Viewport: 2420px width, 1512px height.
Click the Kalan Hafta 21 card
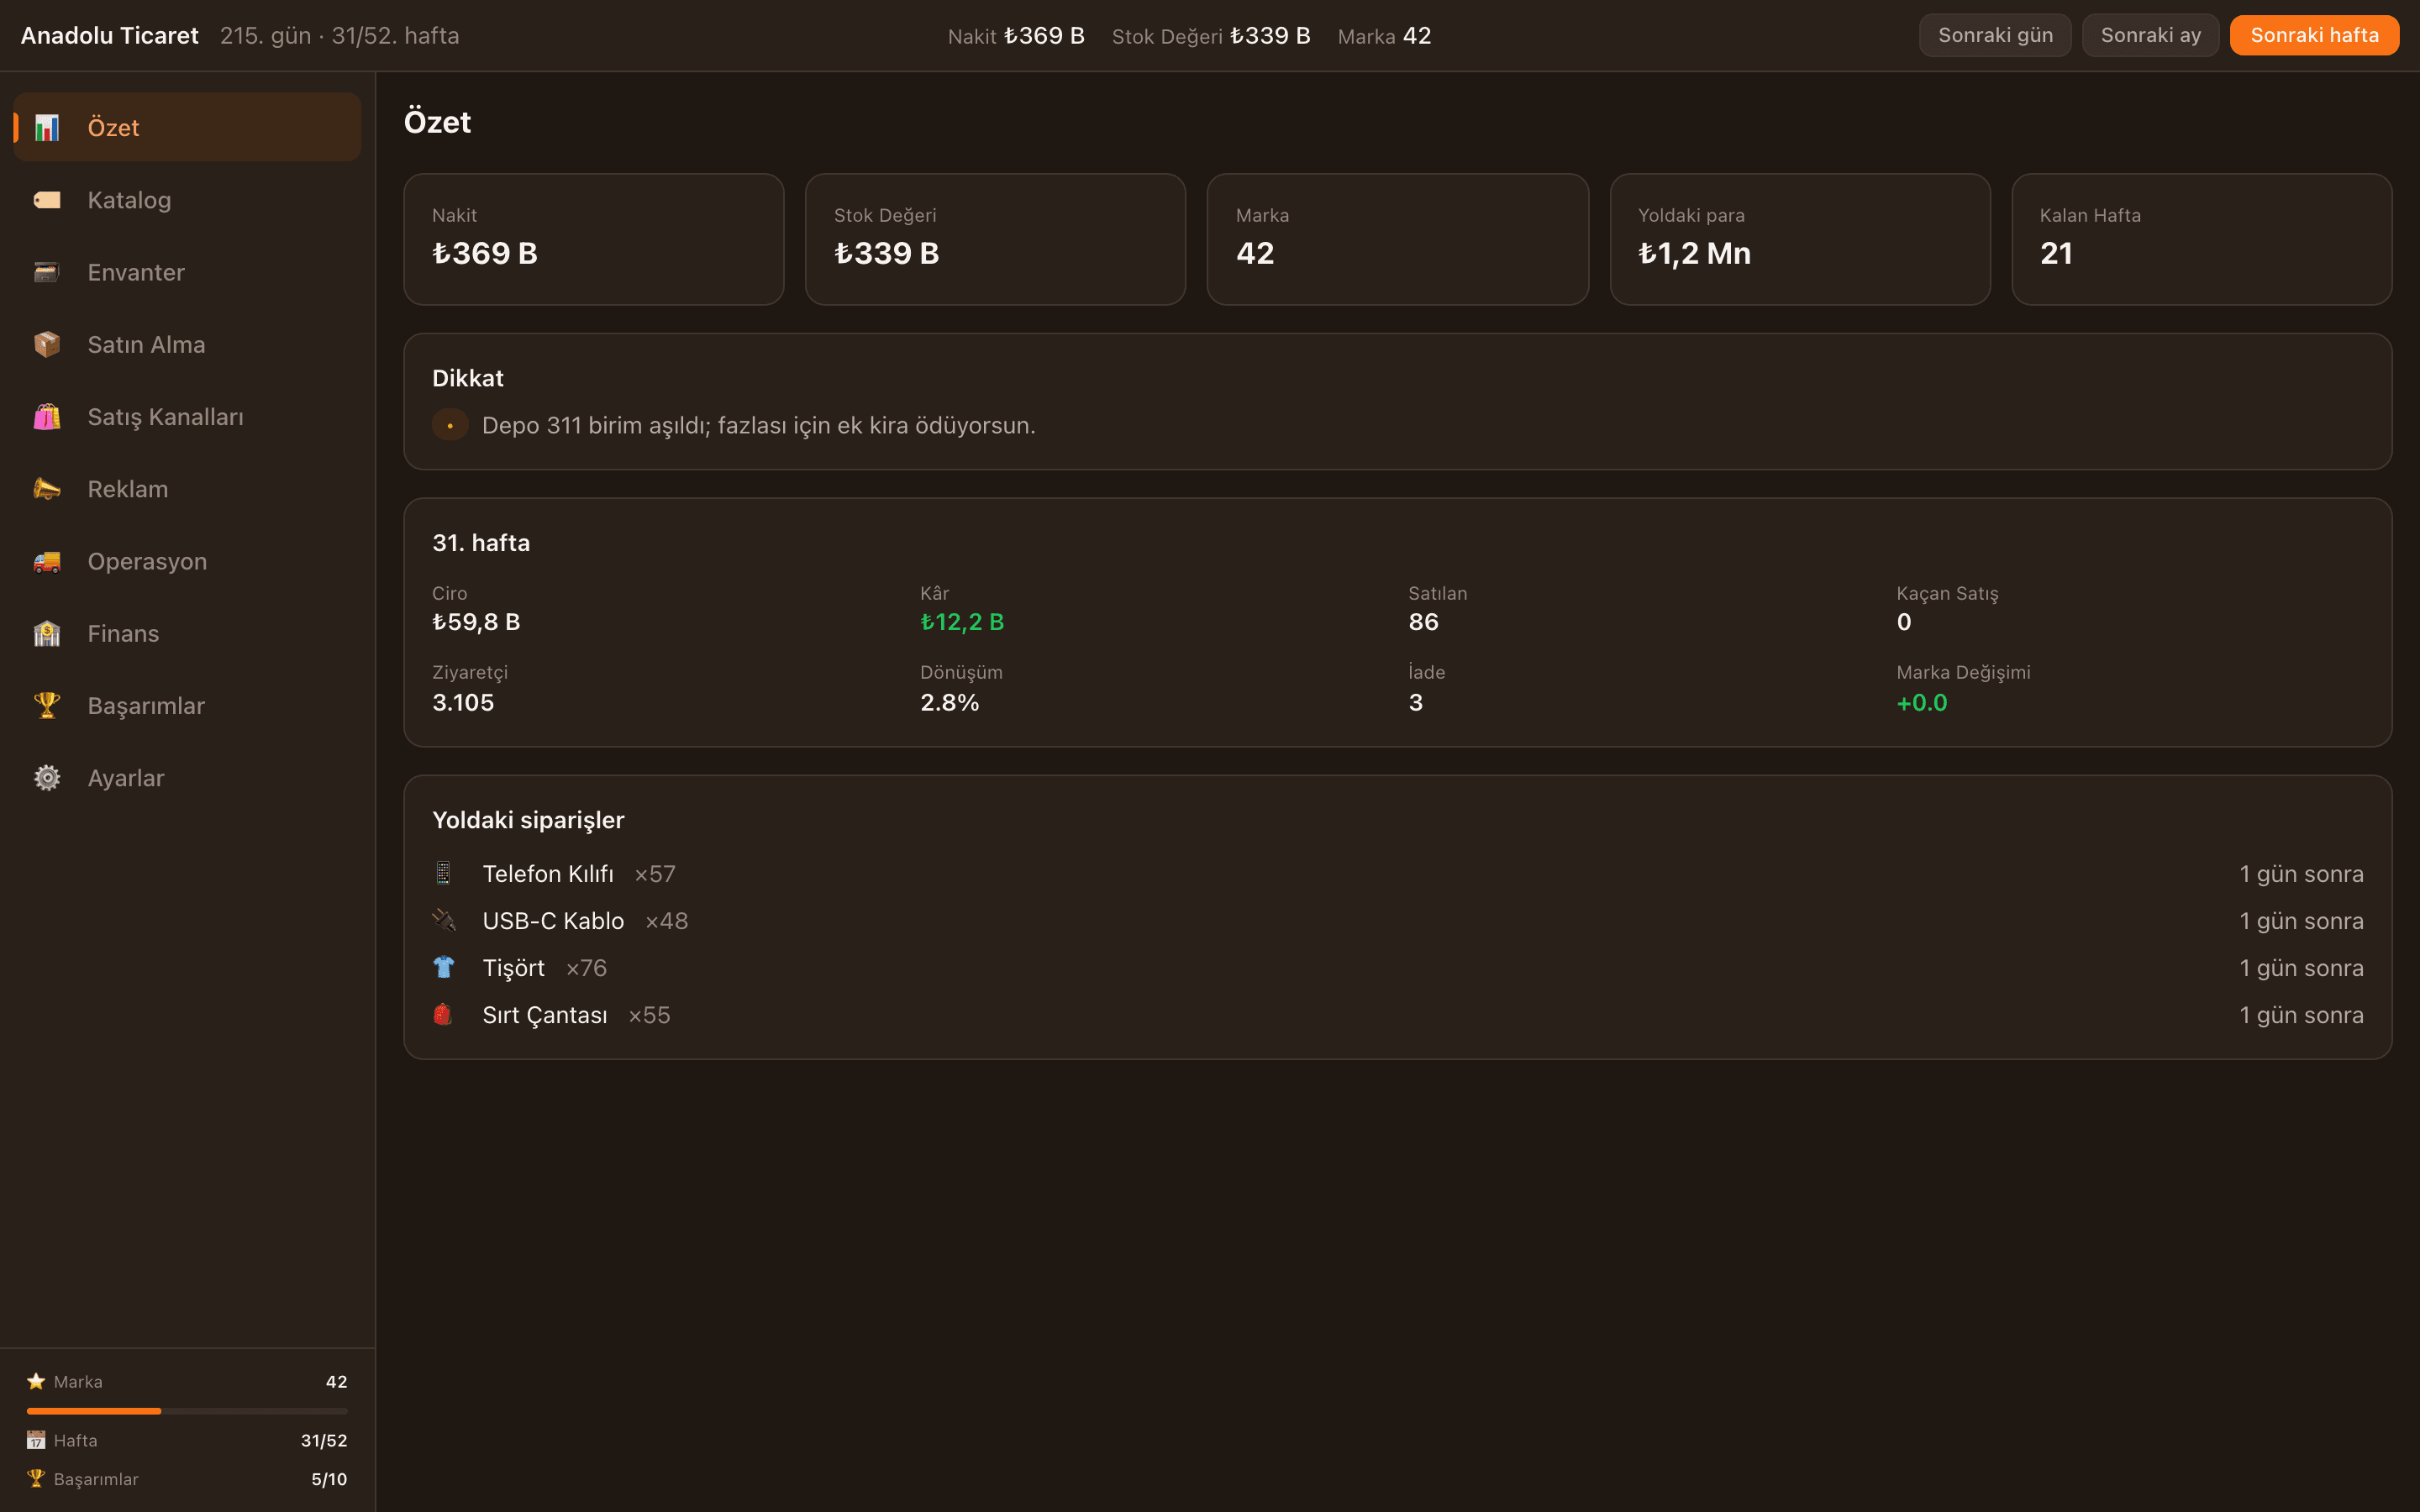click(x=2202, y=239)
